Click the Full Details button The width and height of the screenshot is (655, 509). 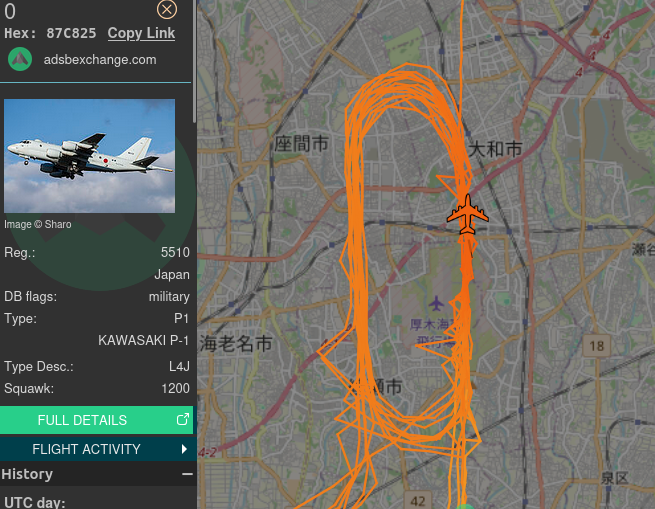pos(96,420)
